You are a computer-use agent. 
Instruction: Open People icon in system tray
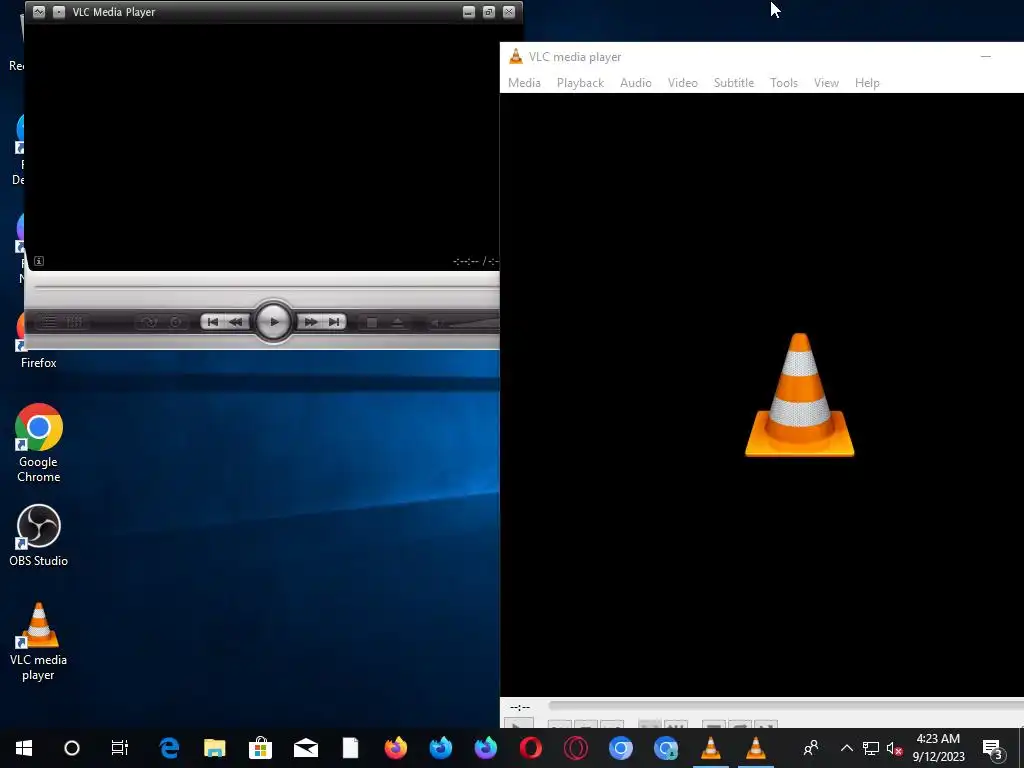tap(810, 748)
